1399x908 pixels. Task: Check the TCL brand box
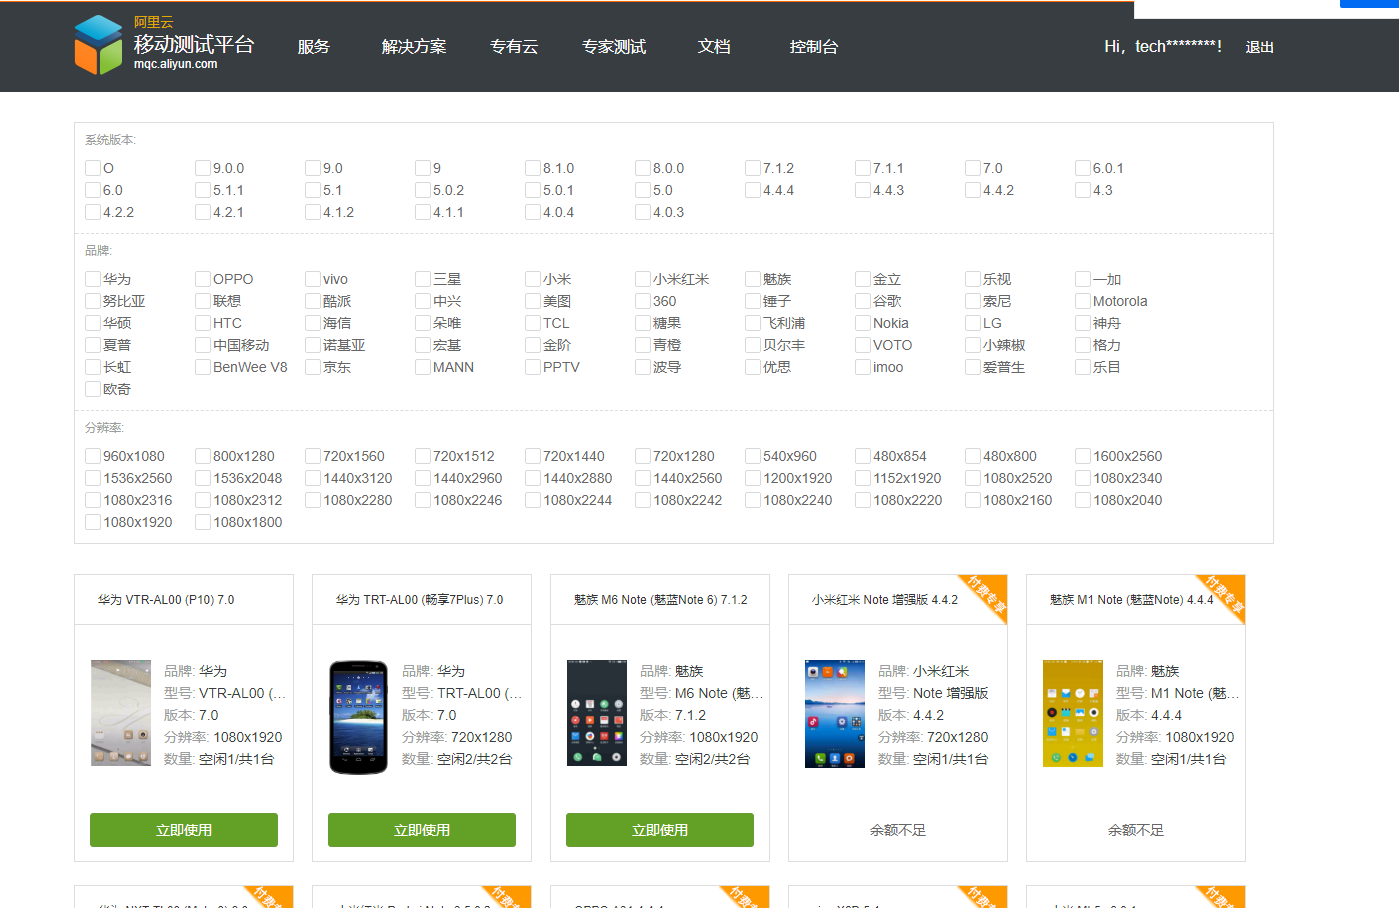[x=533, y=323]
